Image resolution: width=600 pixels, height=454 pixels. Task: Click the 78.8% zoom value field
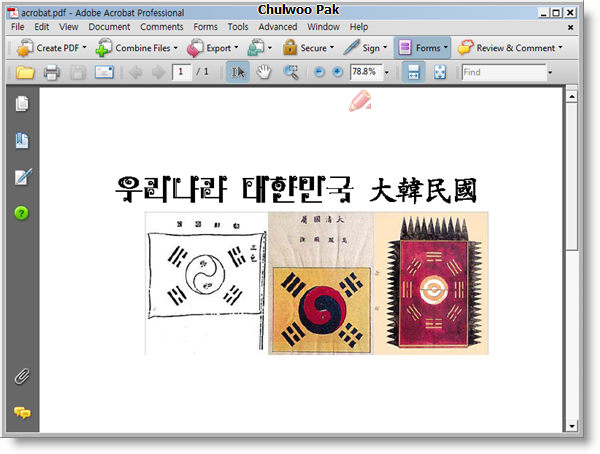(x=366, y=72)
